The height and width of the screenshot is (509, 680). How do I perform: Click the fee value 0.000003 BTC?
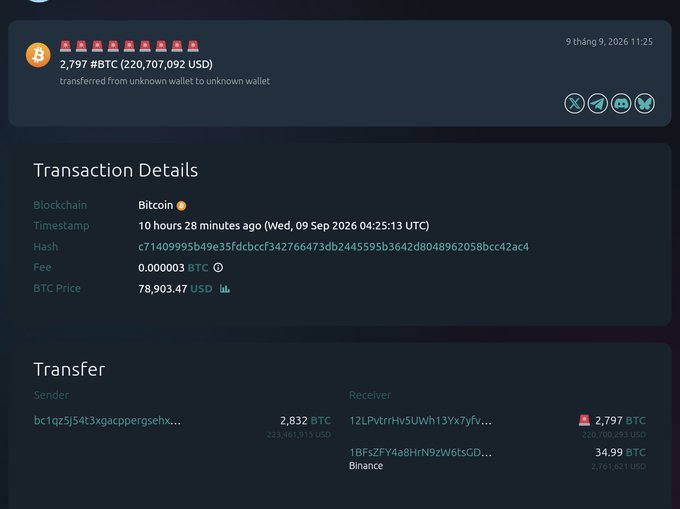click(x=173, y=268)
